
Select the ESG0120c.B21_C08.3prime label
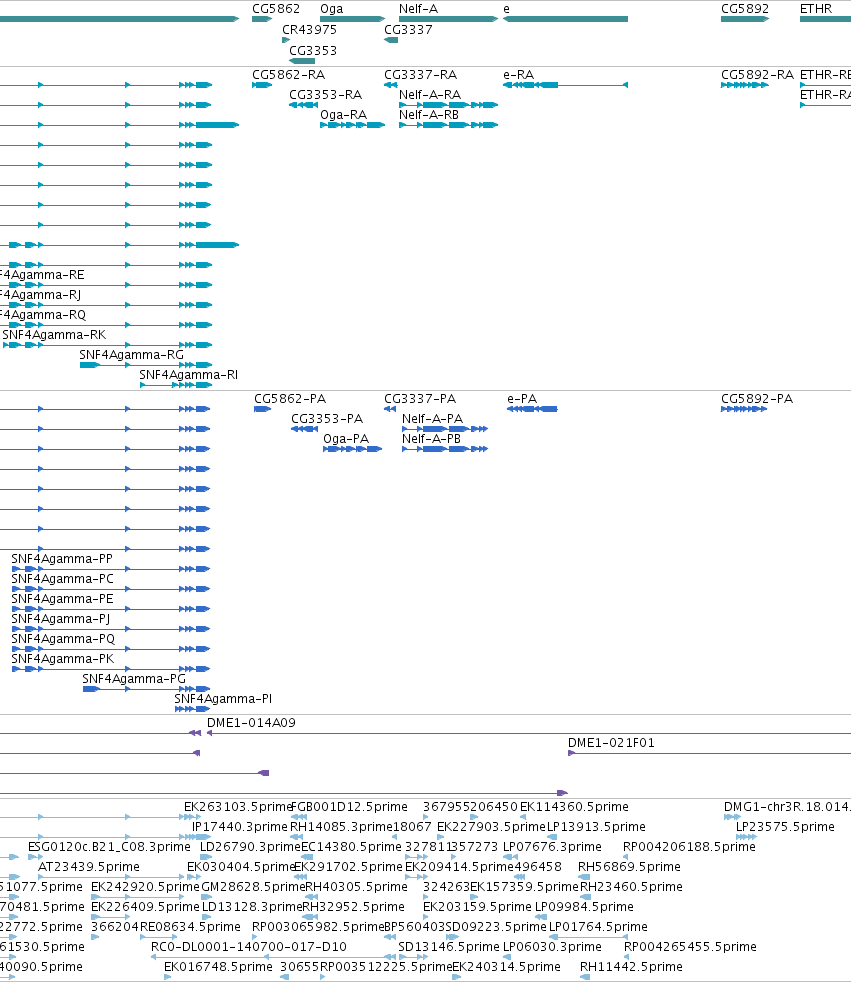[x=109, y=846]
